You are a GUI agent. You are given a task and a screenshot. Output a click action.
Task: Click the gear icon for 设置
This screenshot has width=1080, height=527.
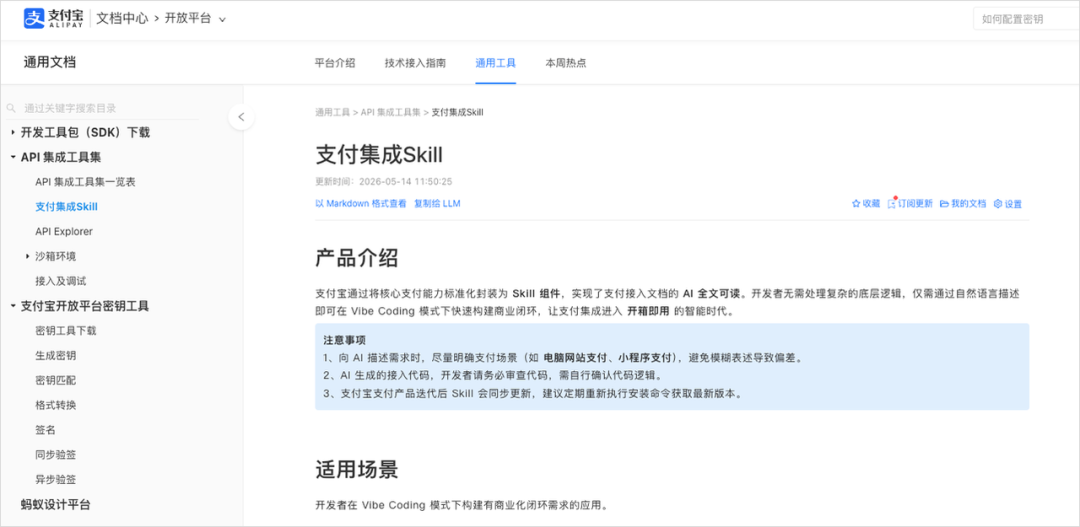997,204
